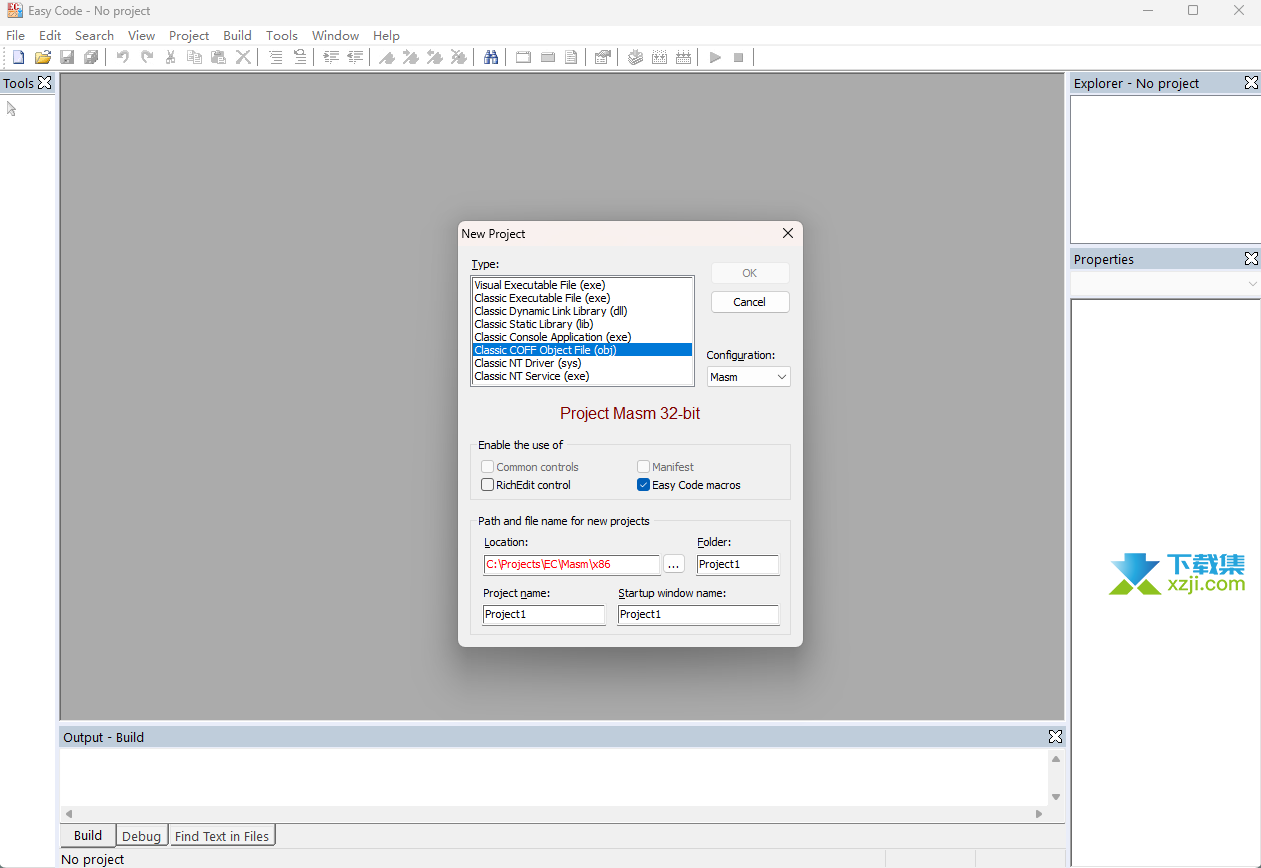
Task: Switch to the Build output tab
Action: [88, 836]
